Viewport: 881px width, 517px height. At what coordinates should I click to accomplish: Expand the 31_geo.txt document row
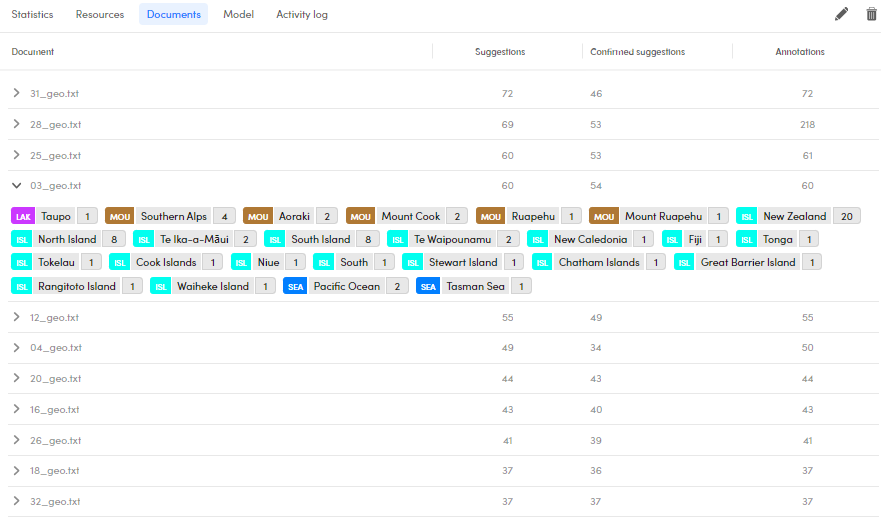(16, 93)
